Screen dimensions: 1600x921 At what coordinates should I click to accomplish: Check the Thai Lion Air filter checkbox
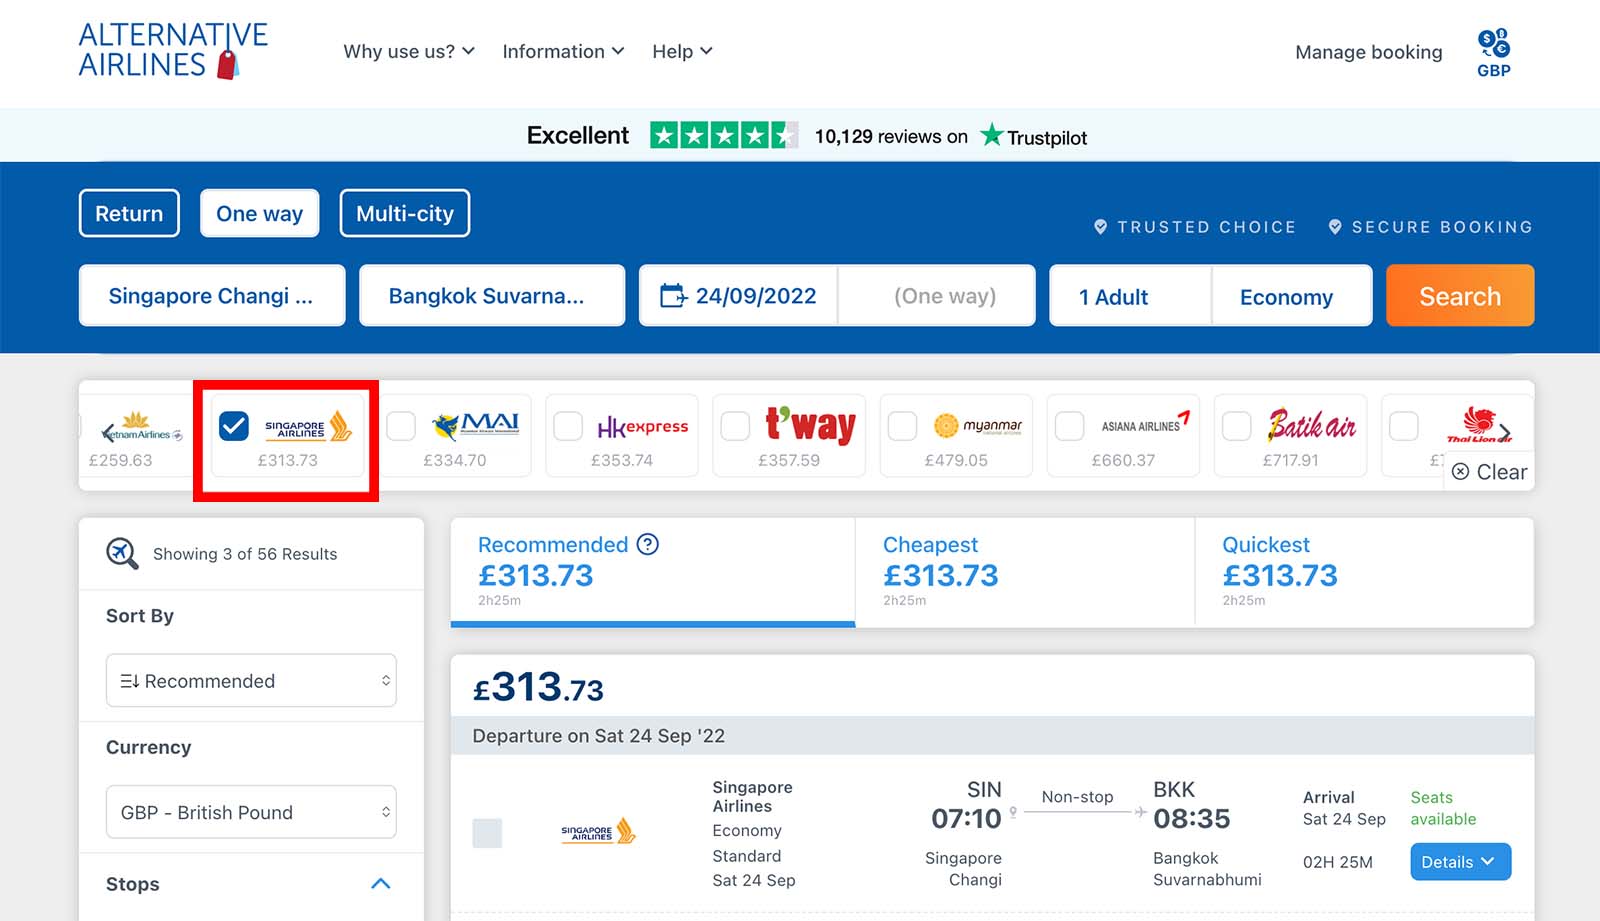1404,426
